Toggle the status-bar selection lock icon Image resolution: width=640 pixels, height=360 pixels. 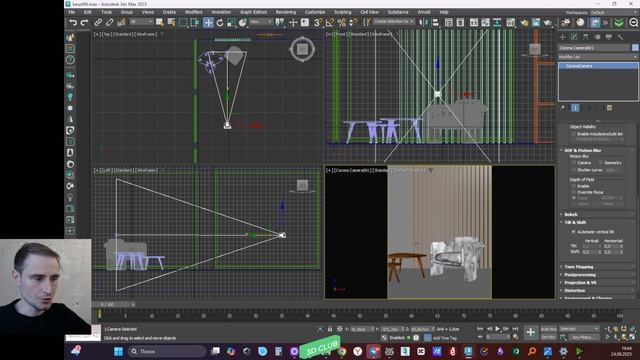(x=330, y=329)
